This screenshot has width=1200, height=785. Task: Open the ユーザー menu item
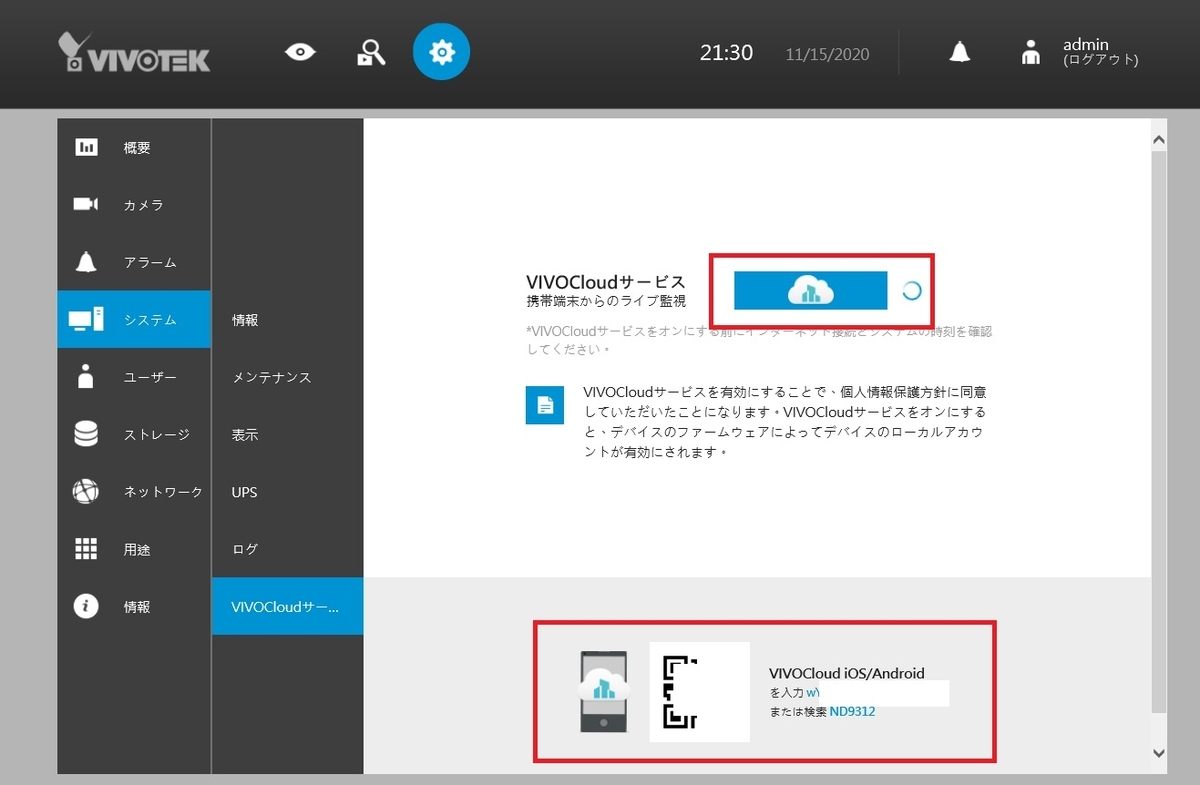[134, 377]
